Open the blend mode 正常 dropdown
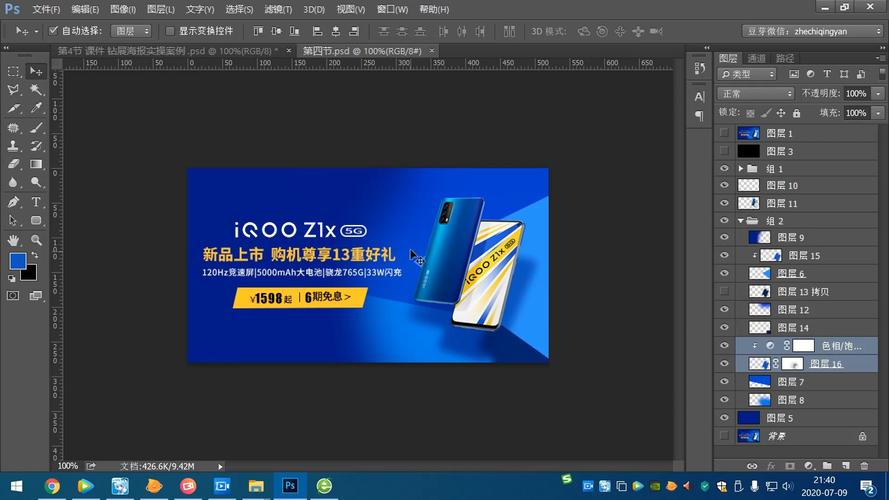Image resolution: width=889 pixels, height=500 pixels. (x=756, y=94)
